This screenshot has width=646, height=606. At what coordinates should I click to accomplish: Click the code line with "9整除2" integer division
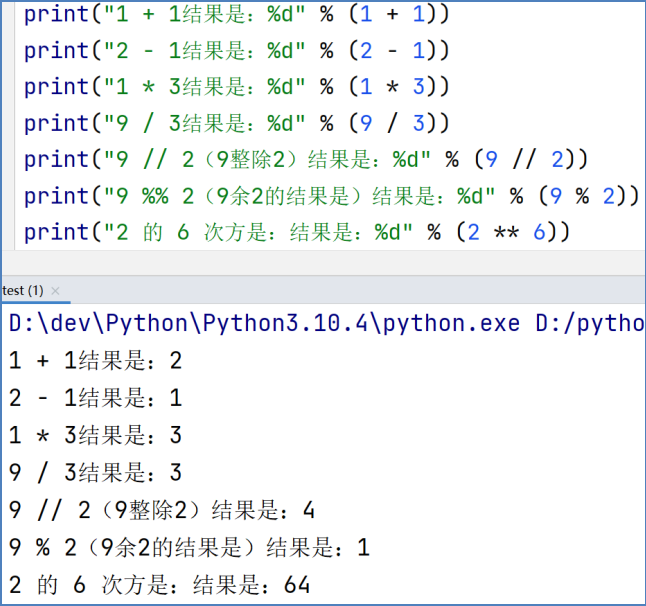[306, 159]
